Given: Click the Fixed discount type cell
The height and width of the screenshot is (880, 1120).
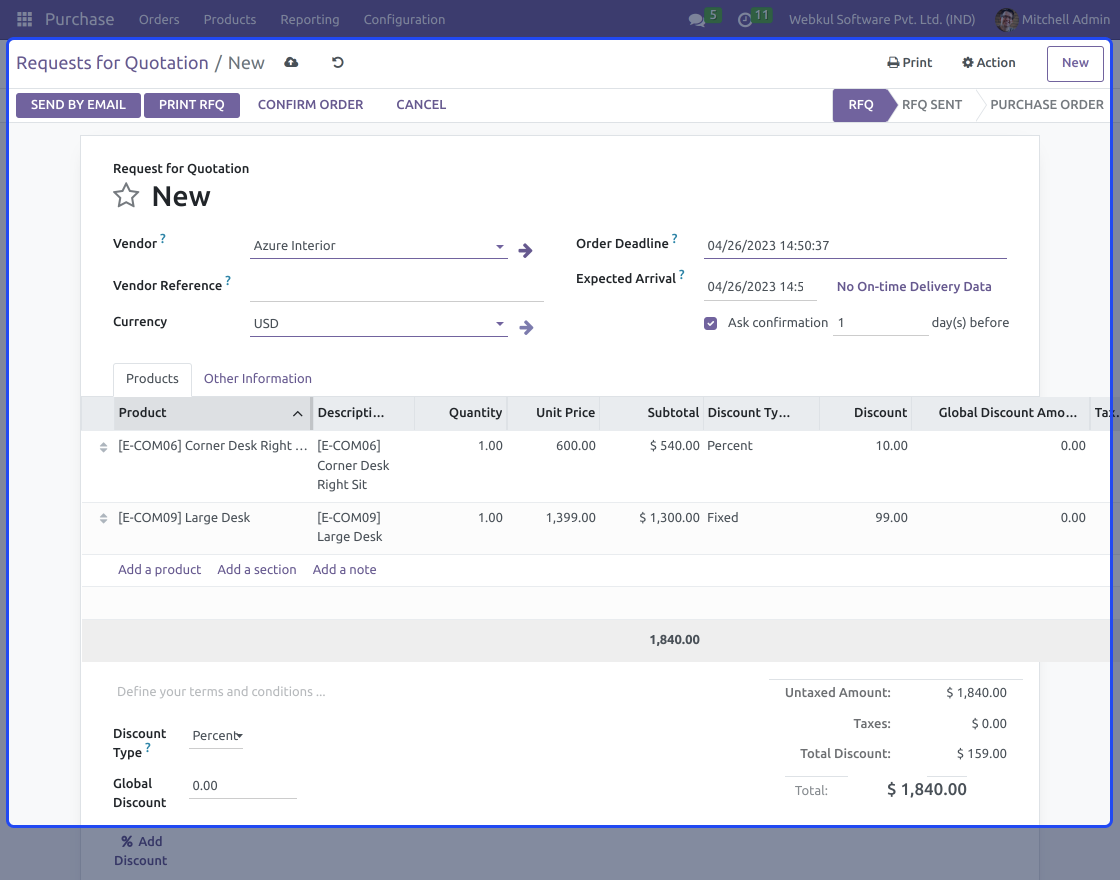Looking at the screenshot, I should tap(723, 518).
